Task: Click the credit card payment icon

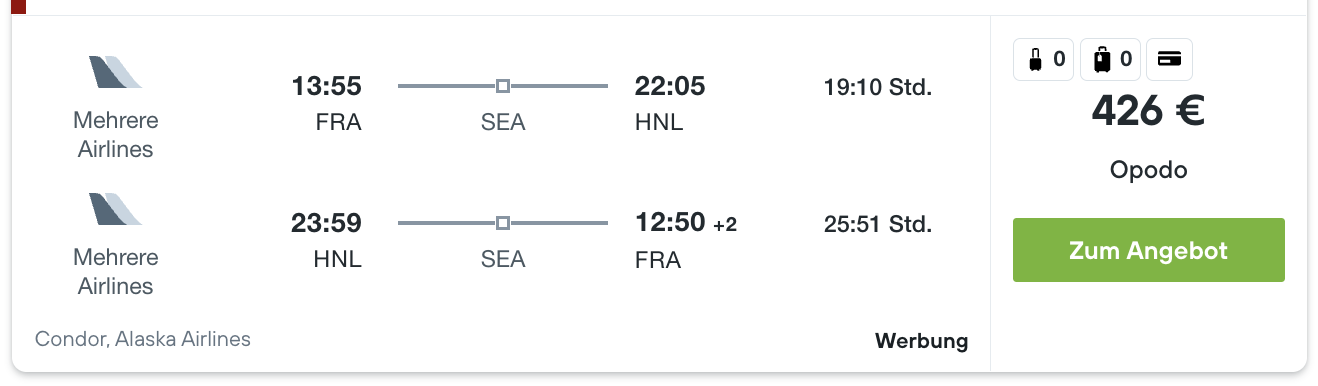Action: pyautogui.click(x=1169, y=60)
